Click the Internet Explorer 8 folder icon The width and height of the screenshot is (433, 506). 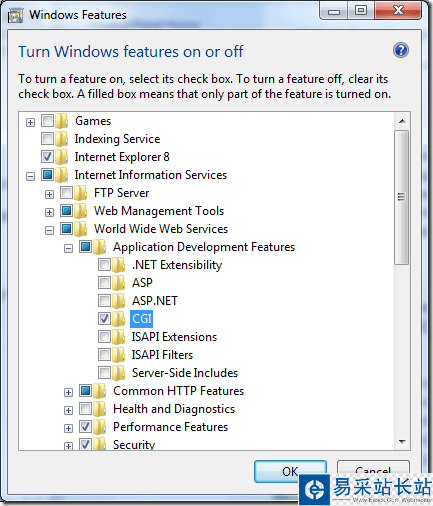pyautogui.click(x=62, y=157)
